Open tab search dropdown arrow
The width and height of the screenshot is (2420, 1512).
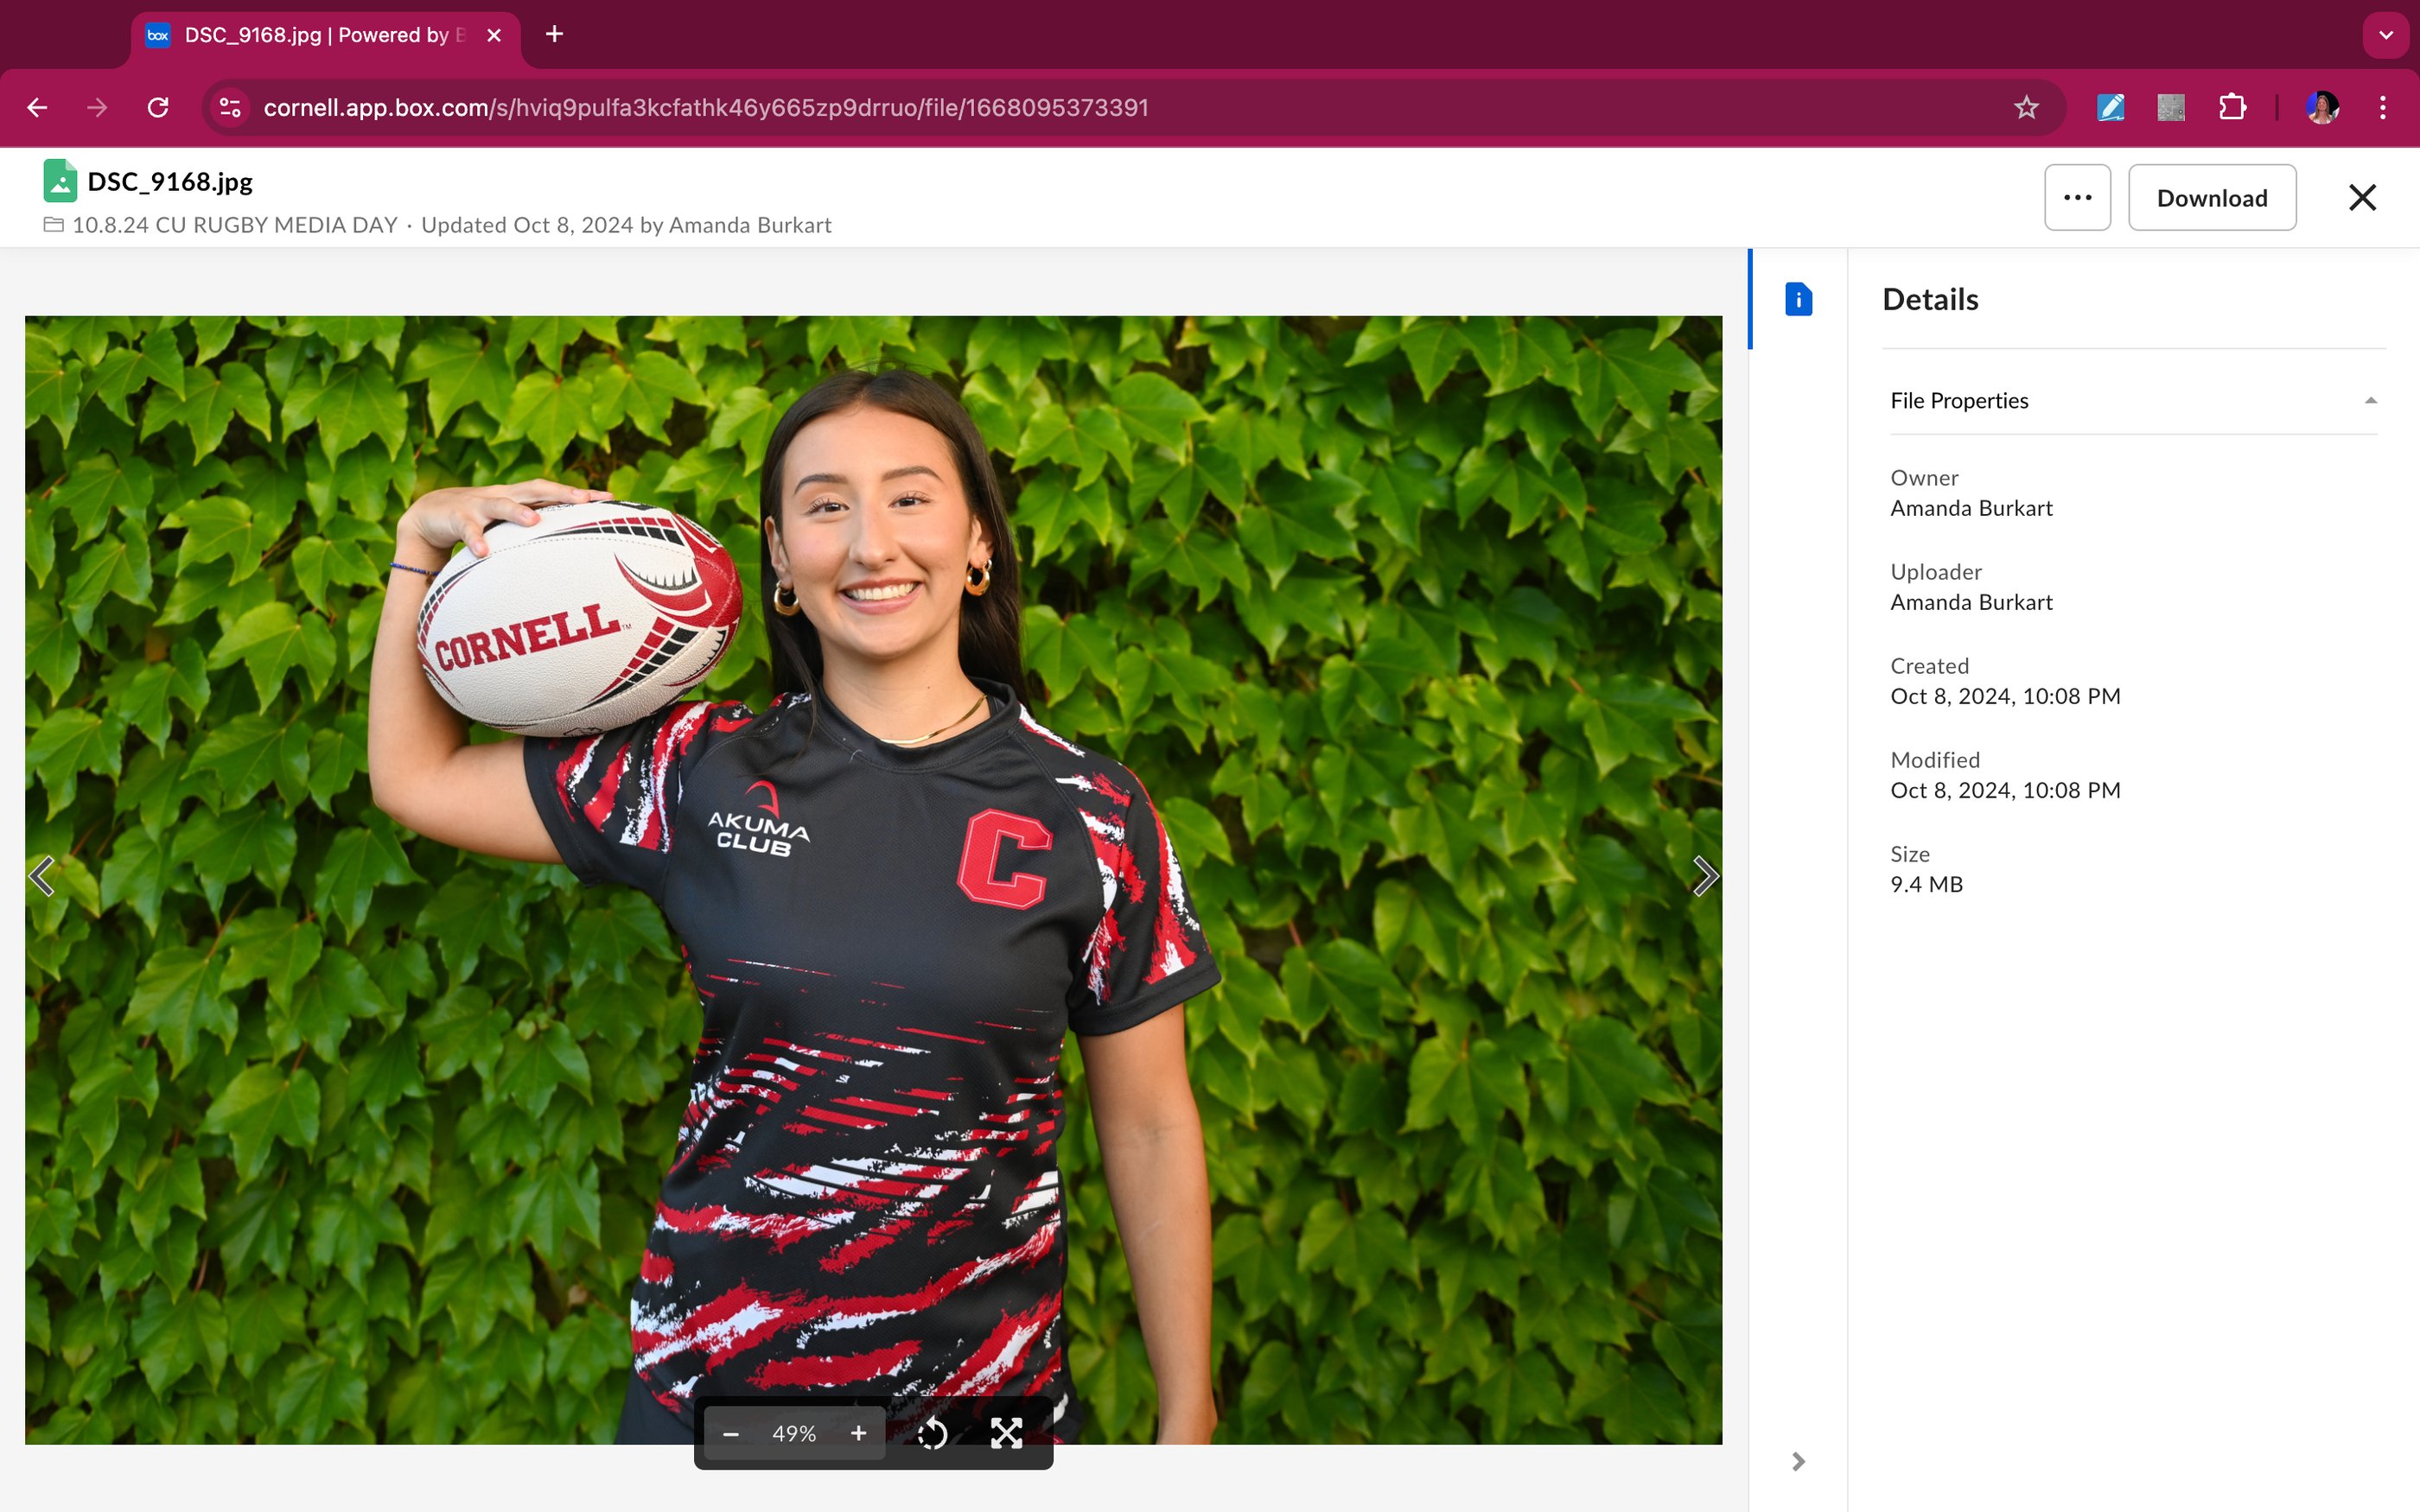coord(2385,35)
